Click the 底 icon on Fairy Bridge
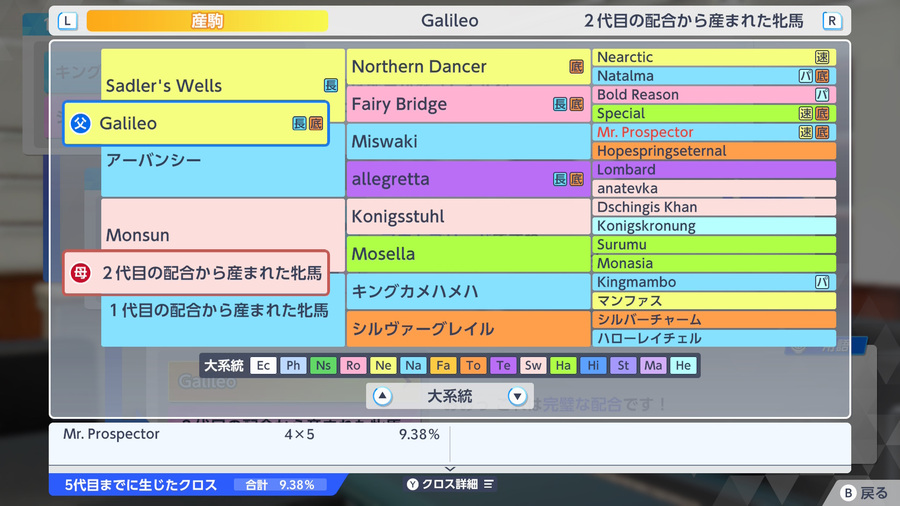This screenshot has height=506, width=900. tap(576, 104)
